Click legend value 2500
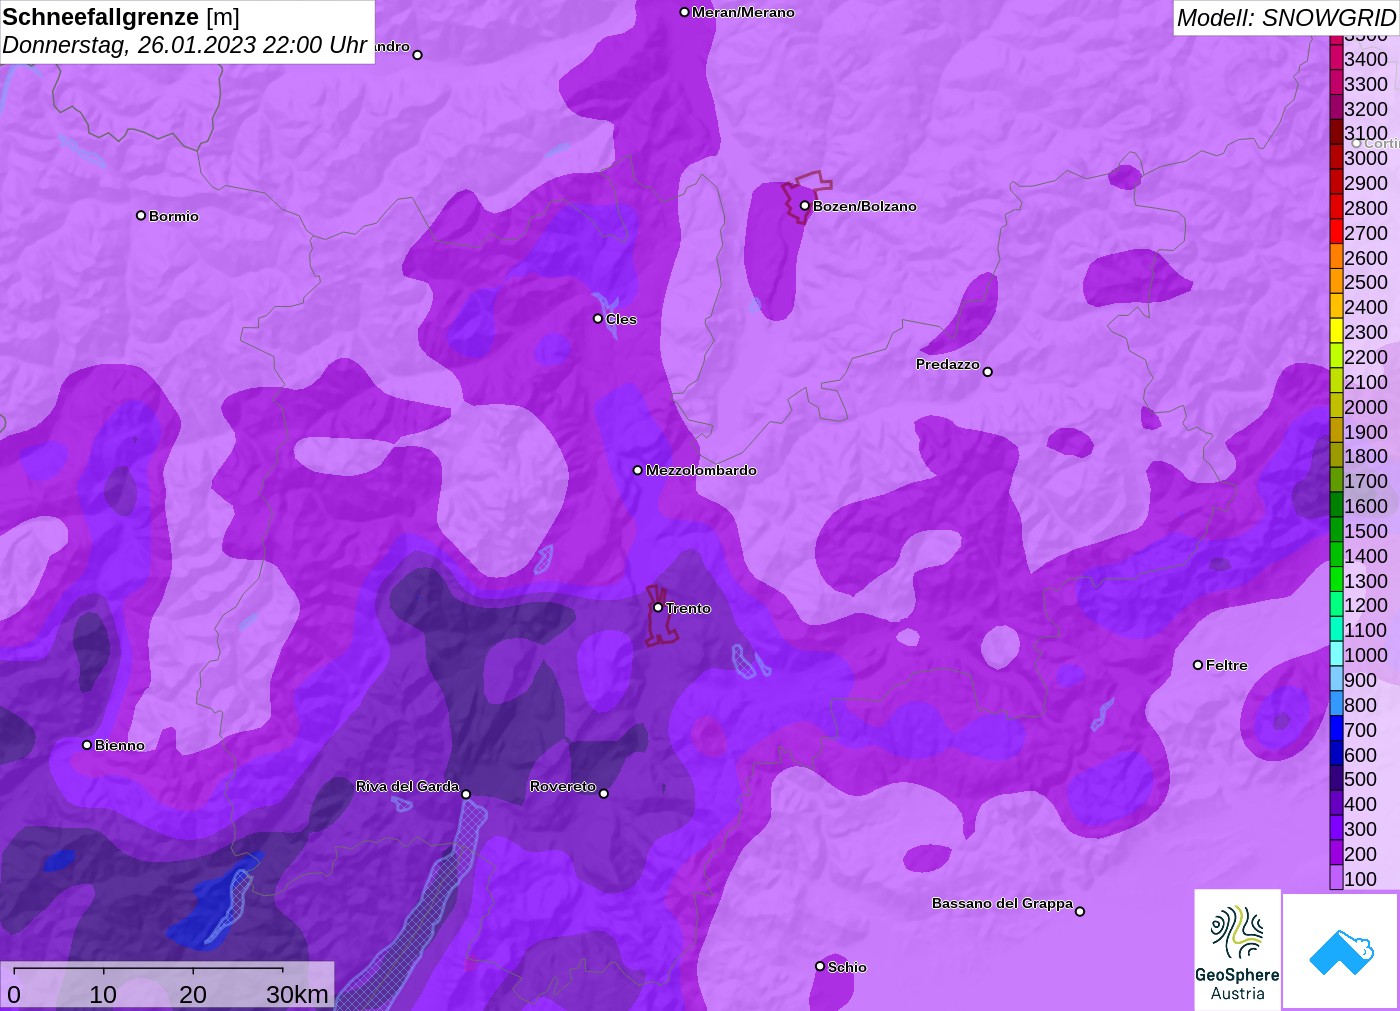1400x1011 pixels. [1366, 282]
